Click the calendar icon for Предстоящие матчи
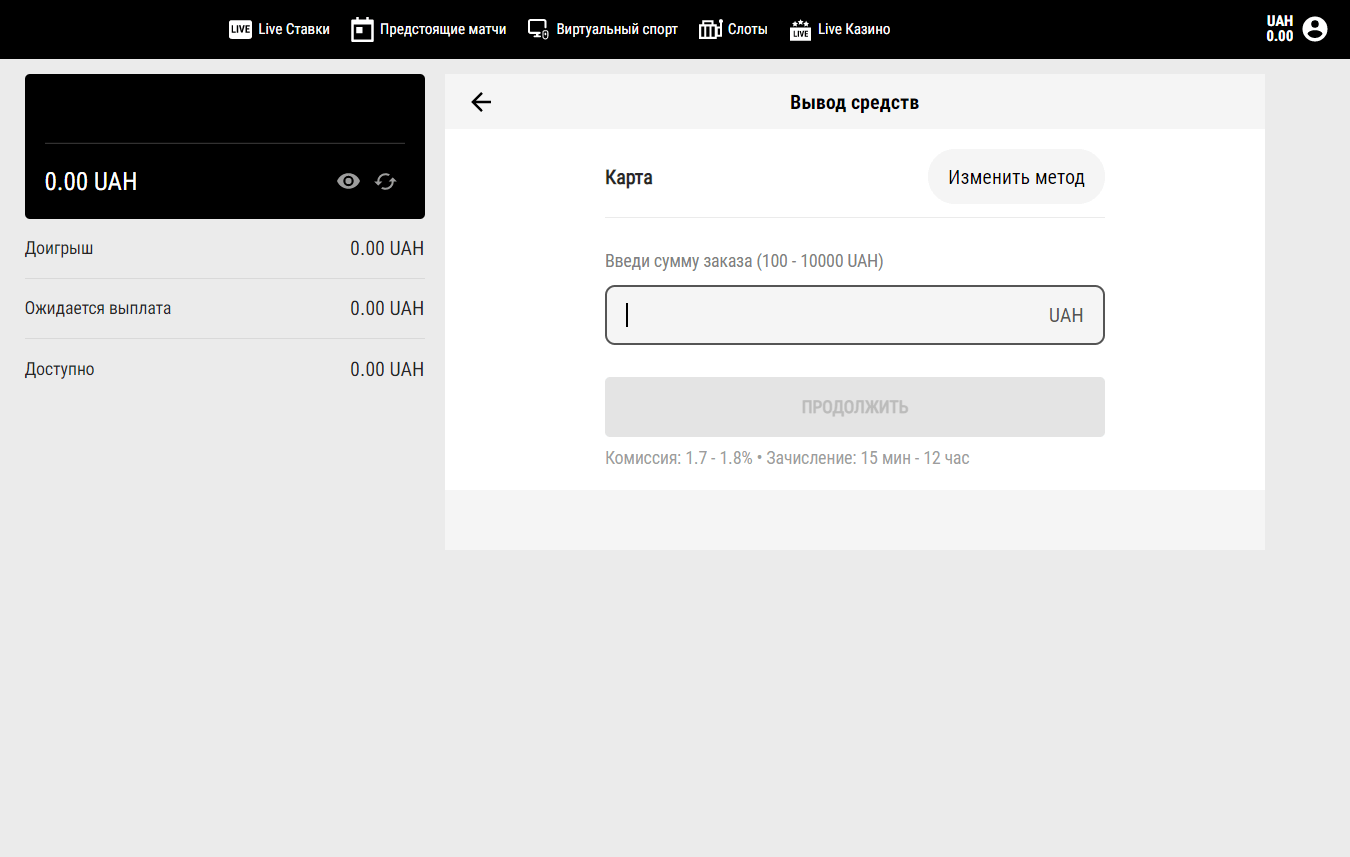Image resolution: width=1350 pixels, height=857 pixels. coord(362,30)
